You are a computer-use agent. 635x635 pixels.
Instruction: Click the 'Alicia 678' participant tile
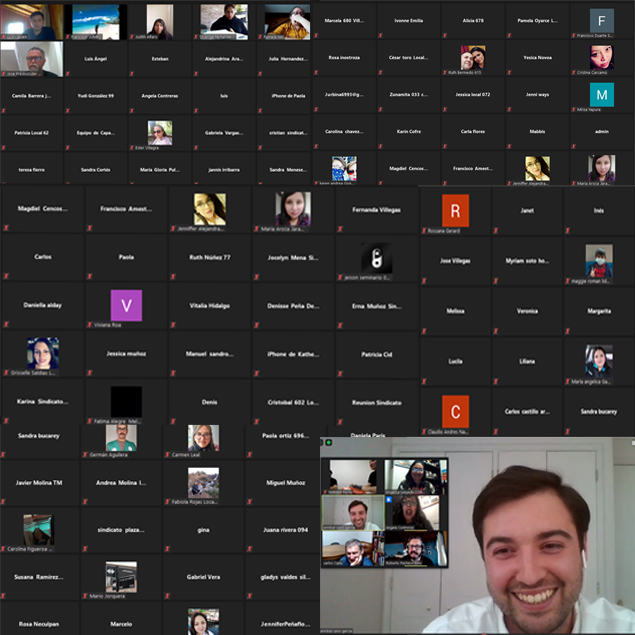(x=473, y=21)
